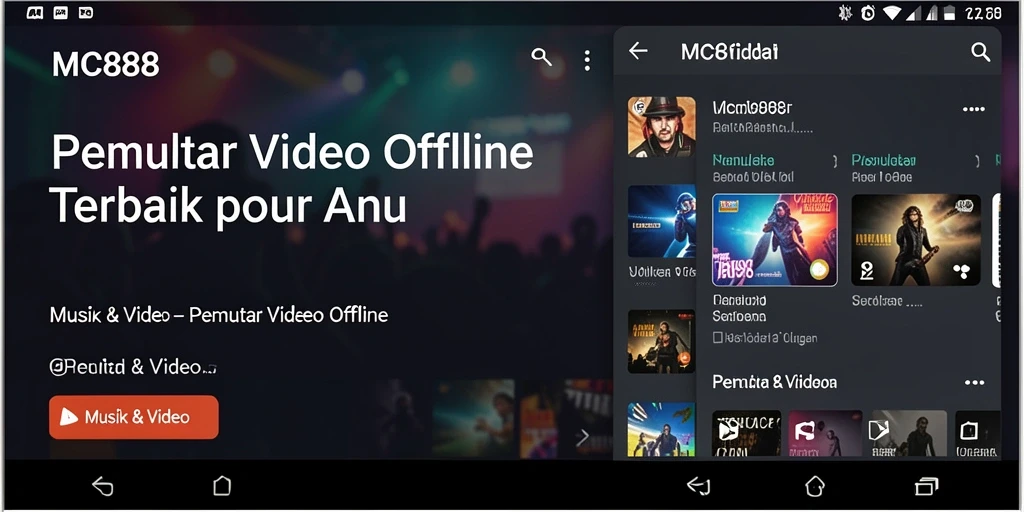Image resolution: width=1024 pixels, height=512 pixels.
Task: Play the first video thumbnail under Pemuta & Viidena
Action: pyautogui.click(x=746, y=433)
